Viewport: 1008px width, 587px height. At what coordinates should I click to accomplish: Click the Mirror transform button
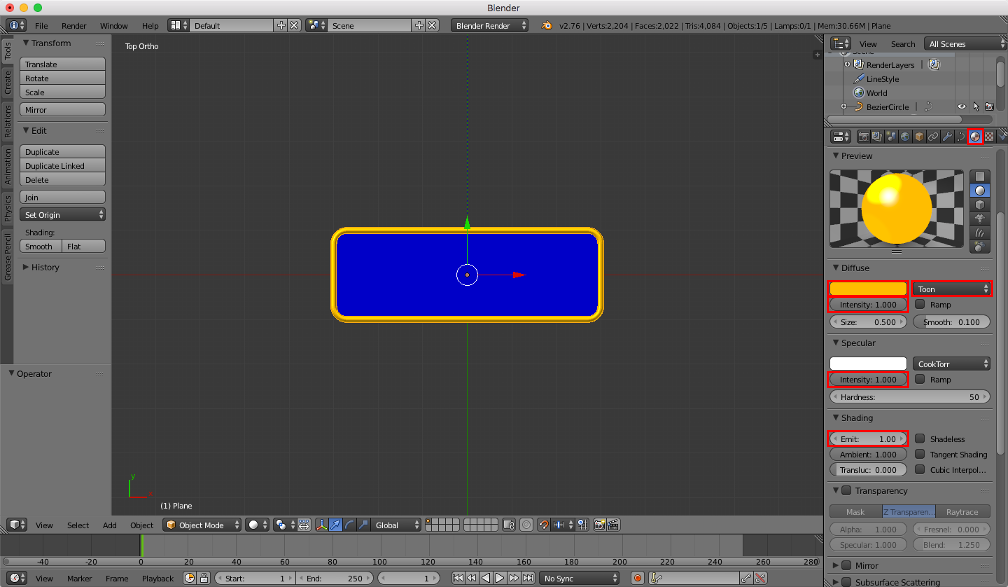[x=62, y=109]
